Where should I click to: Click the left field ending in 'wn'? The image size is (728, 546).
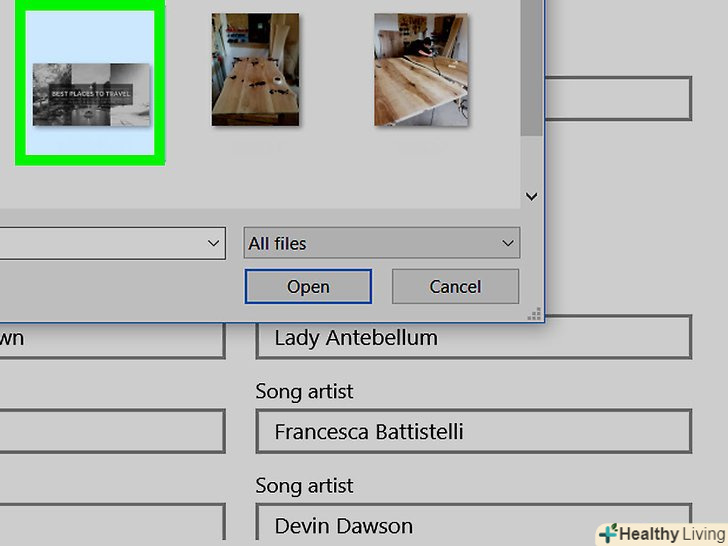point(112,340)
